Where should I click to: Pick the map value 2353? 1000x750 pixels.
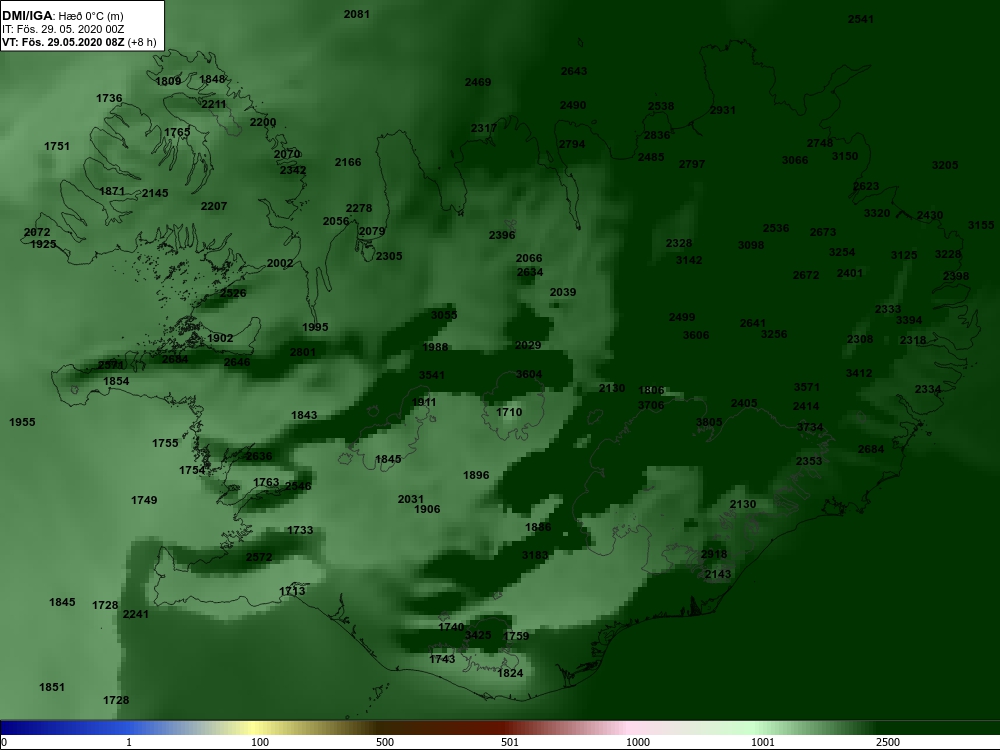point(809,461)
